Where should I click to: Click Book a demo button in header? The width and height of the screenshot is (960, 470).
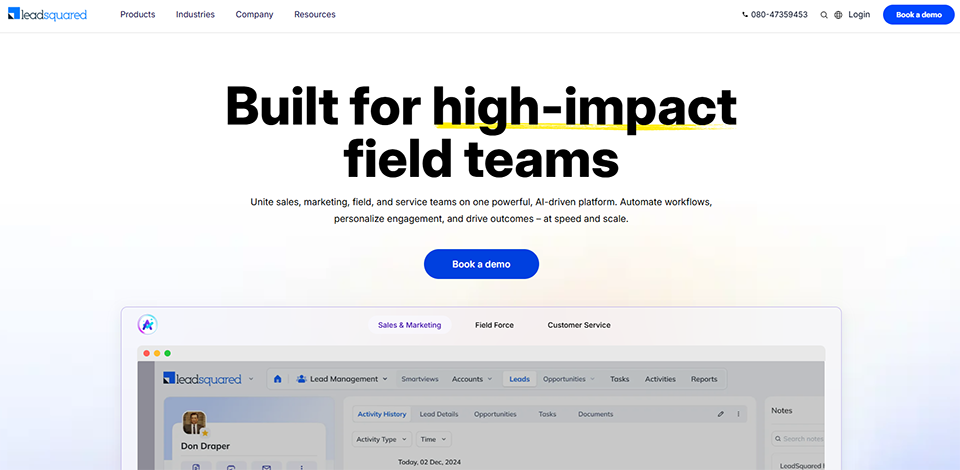918,15
